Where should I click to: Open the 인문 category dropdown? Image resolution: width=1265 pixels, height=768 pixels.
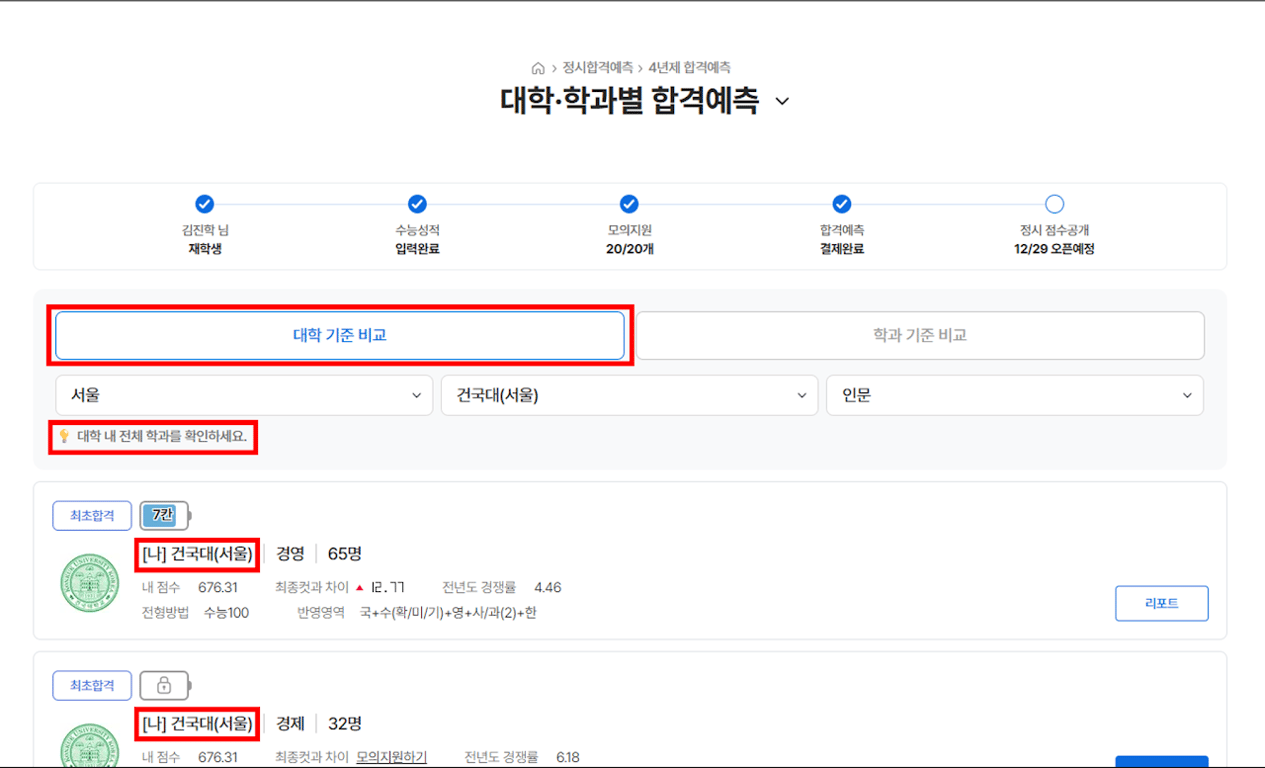coord(1015,395)
